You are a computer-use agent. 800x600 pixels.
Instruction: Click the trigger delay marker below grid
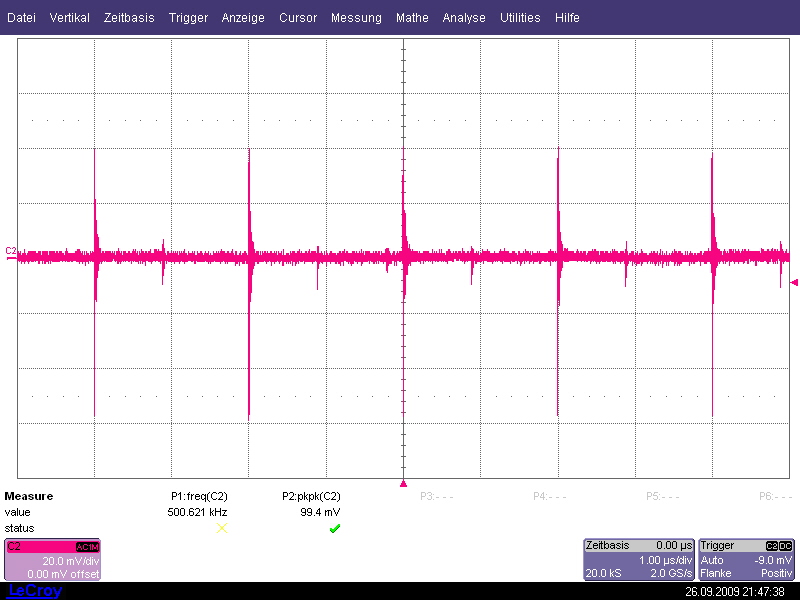403,484
